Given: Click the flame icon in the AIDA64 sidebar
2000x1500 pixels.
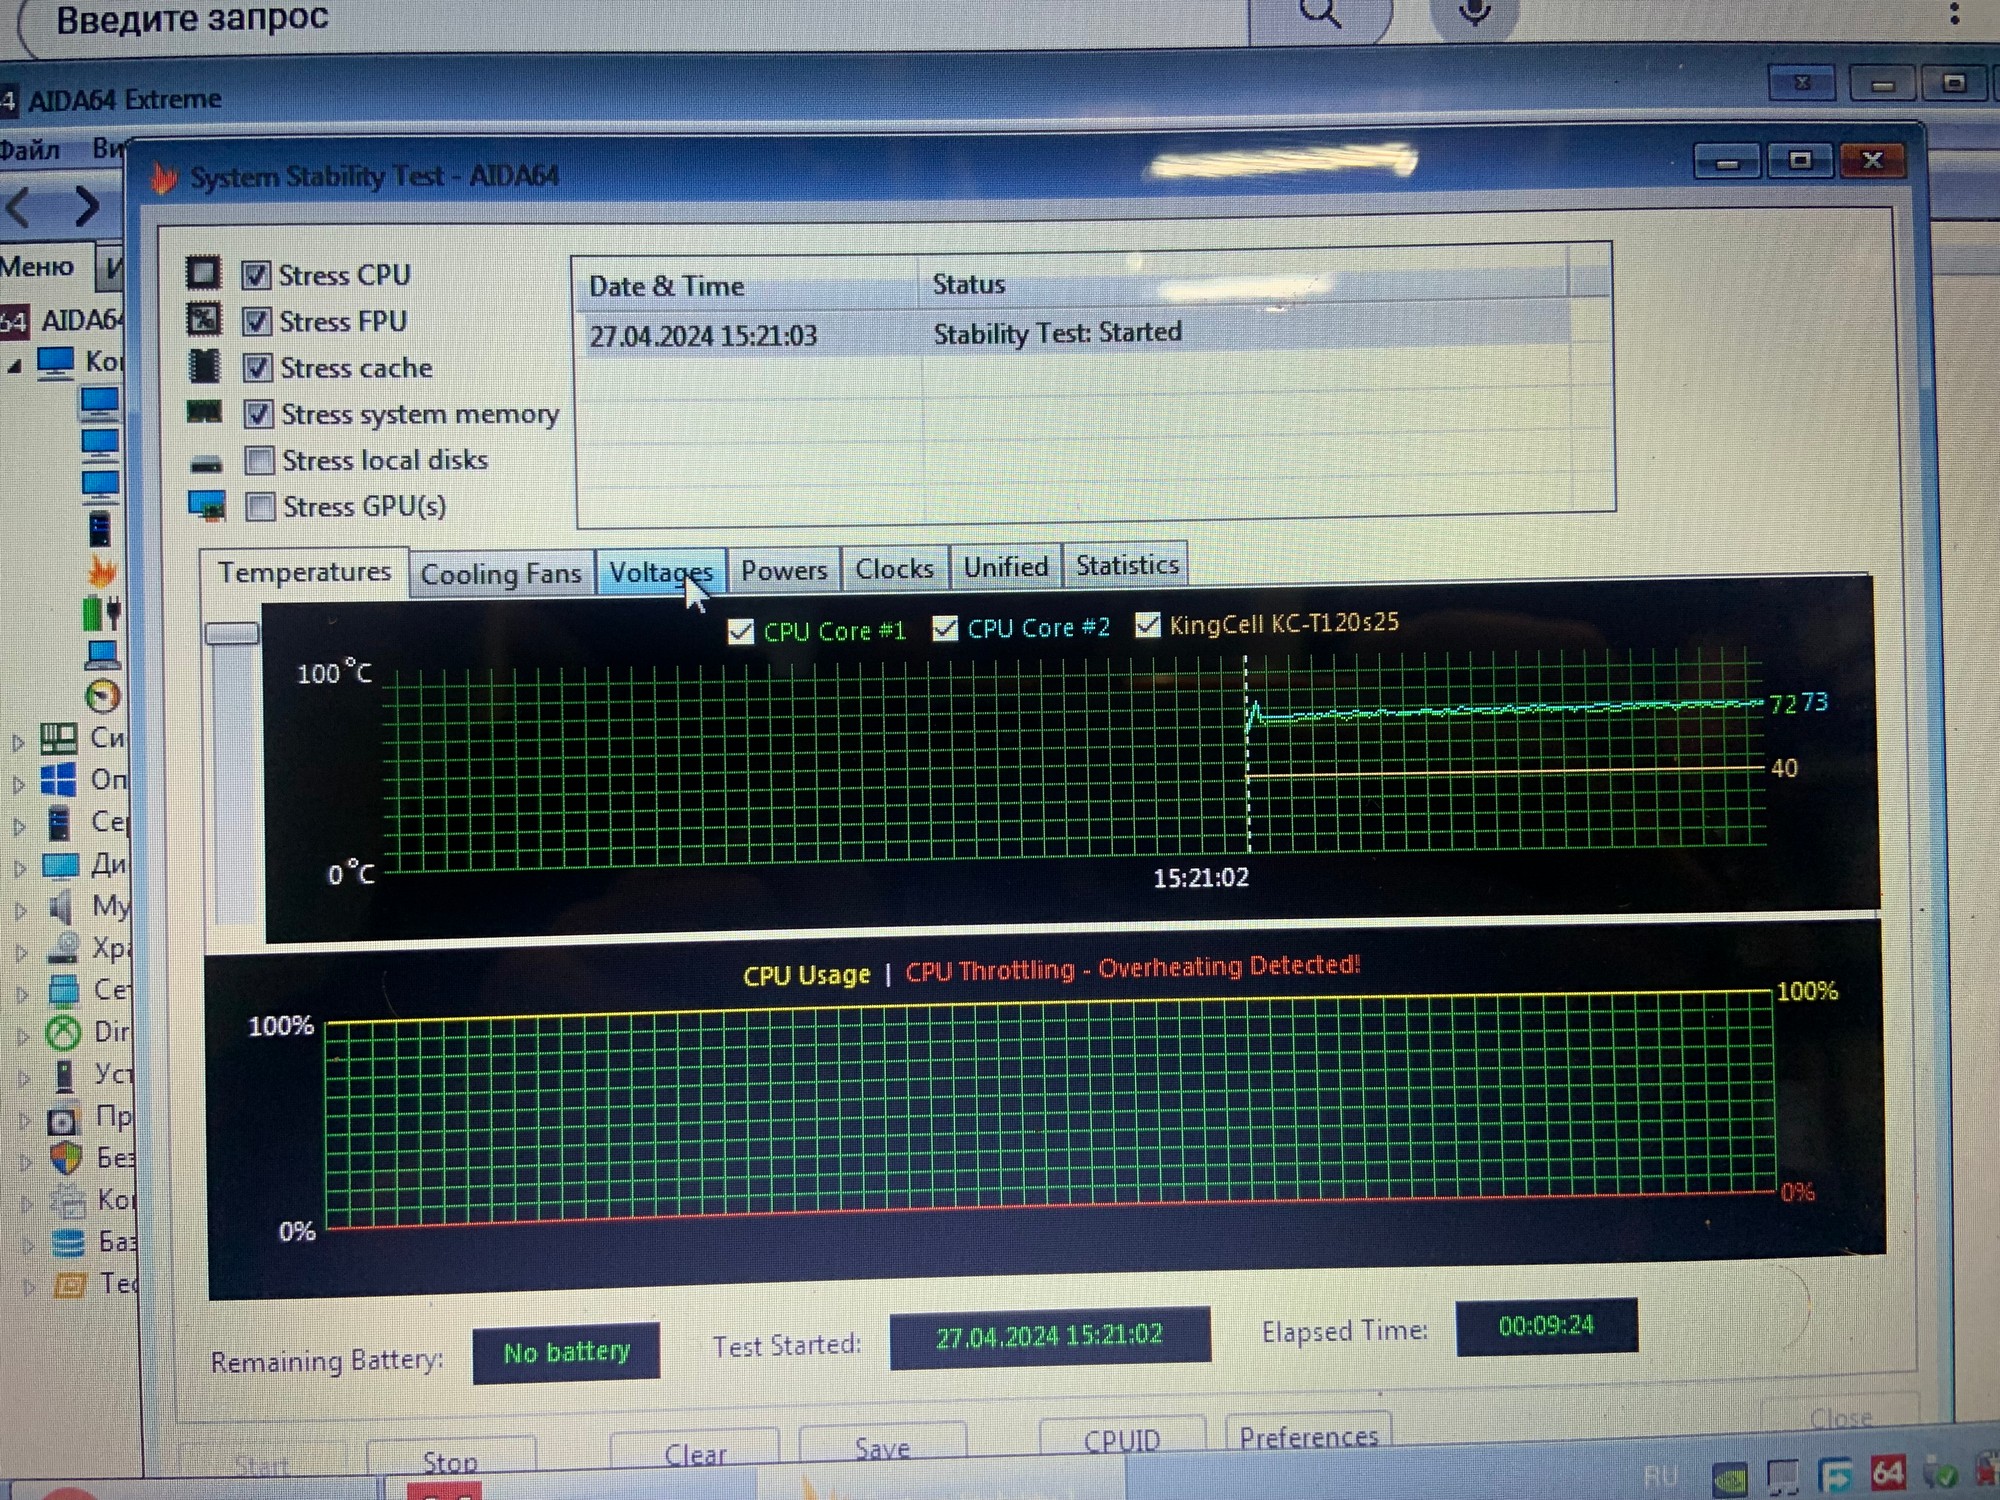Looking at the screenshot, I should (x=102, y=571).
